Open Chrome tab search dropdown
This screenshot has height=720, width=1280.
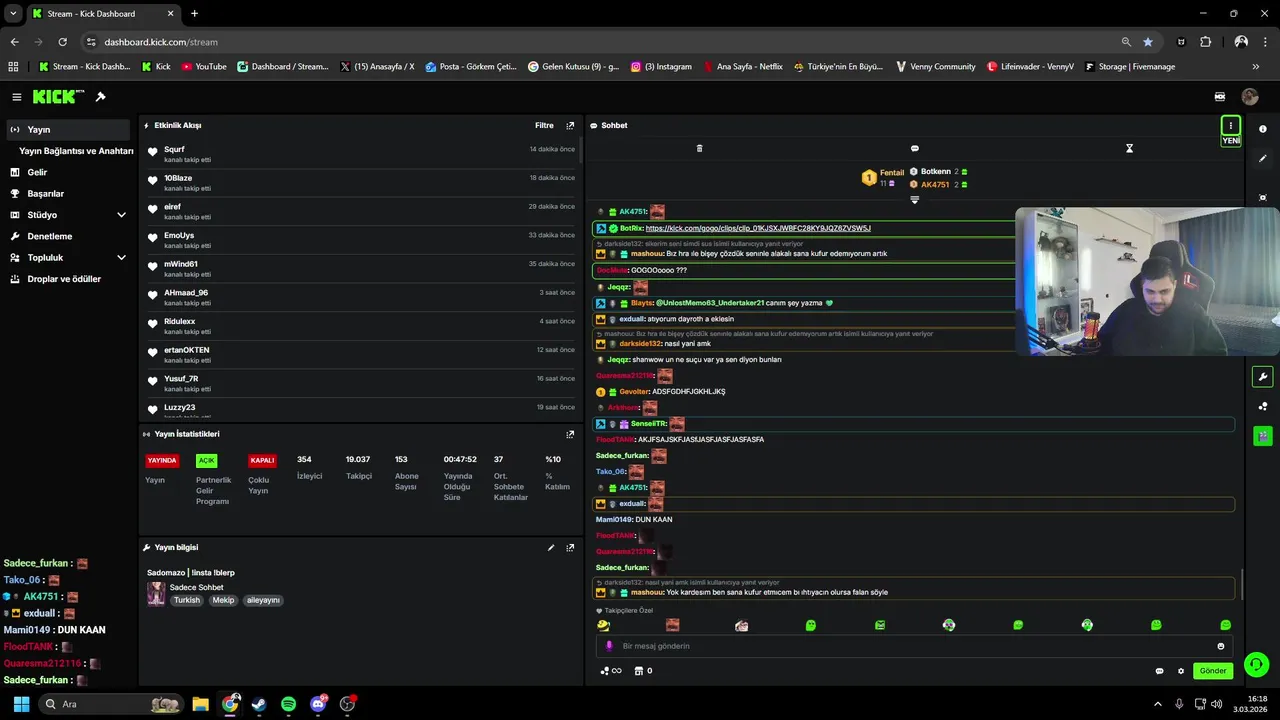pyautogui.click(x=14, y=14)
